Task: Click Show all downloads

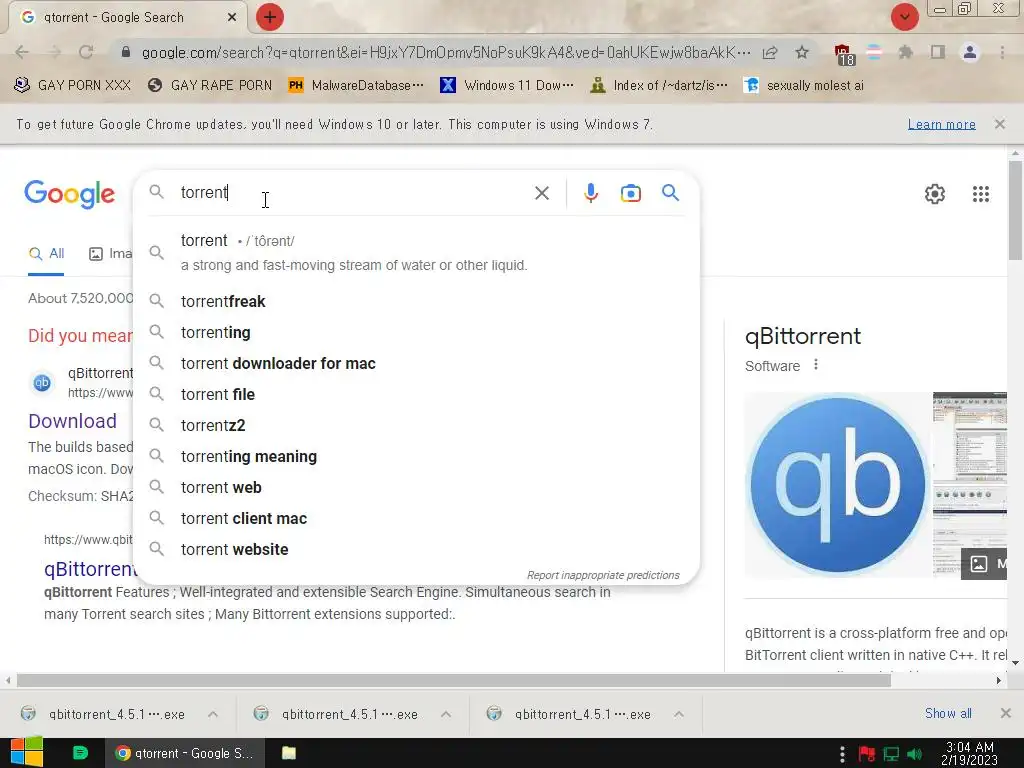Action: click(948, 713)
